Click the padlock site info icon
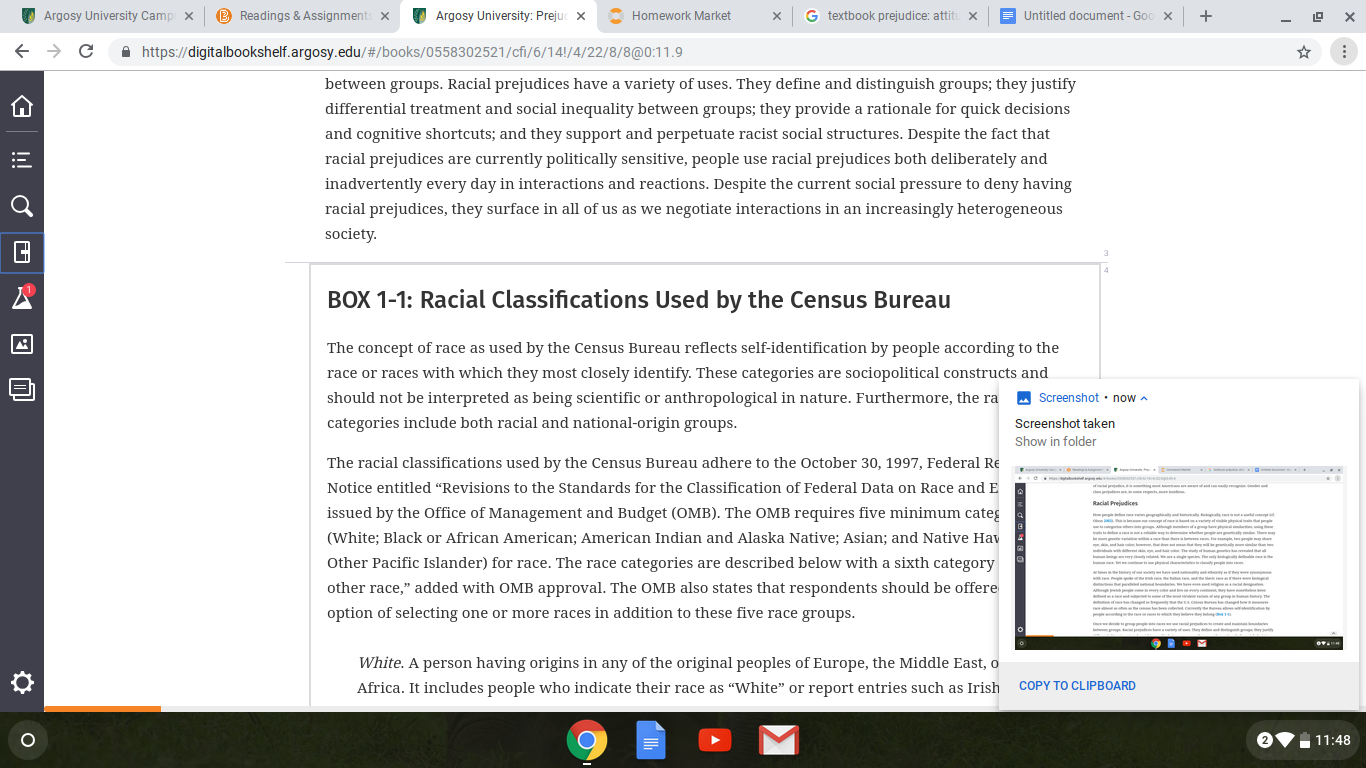This screenshot has width=1366, height=768. coord(125,52)
